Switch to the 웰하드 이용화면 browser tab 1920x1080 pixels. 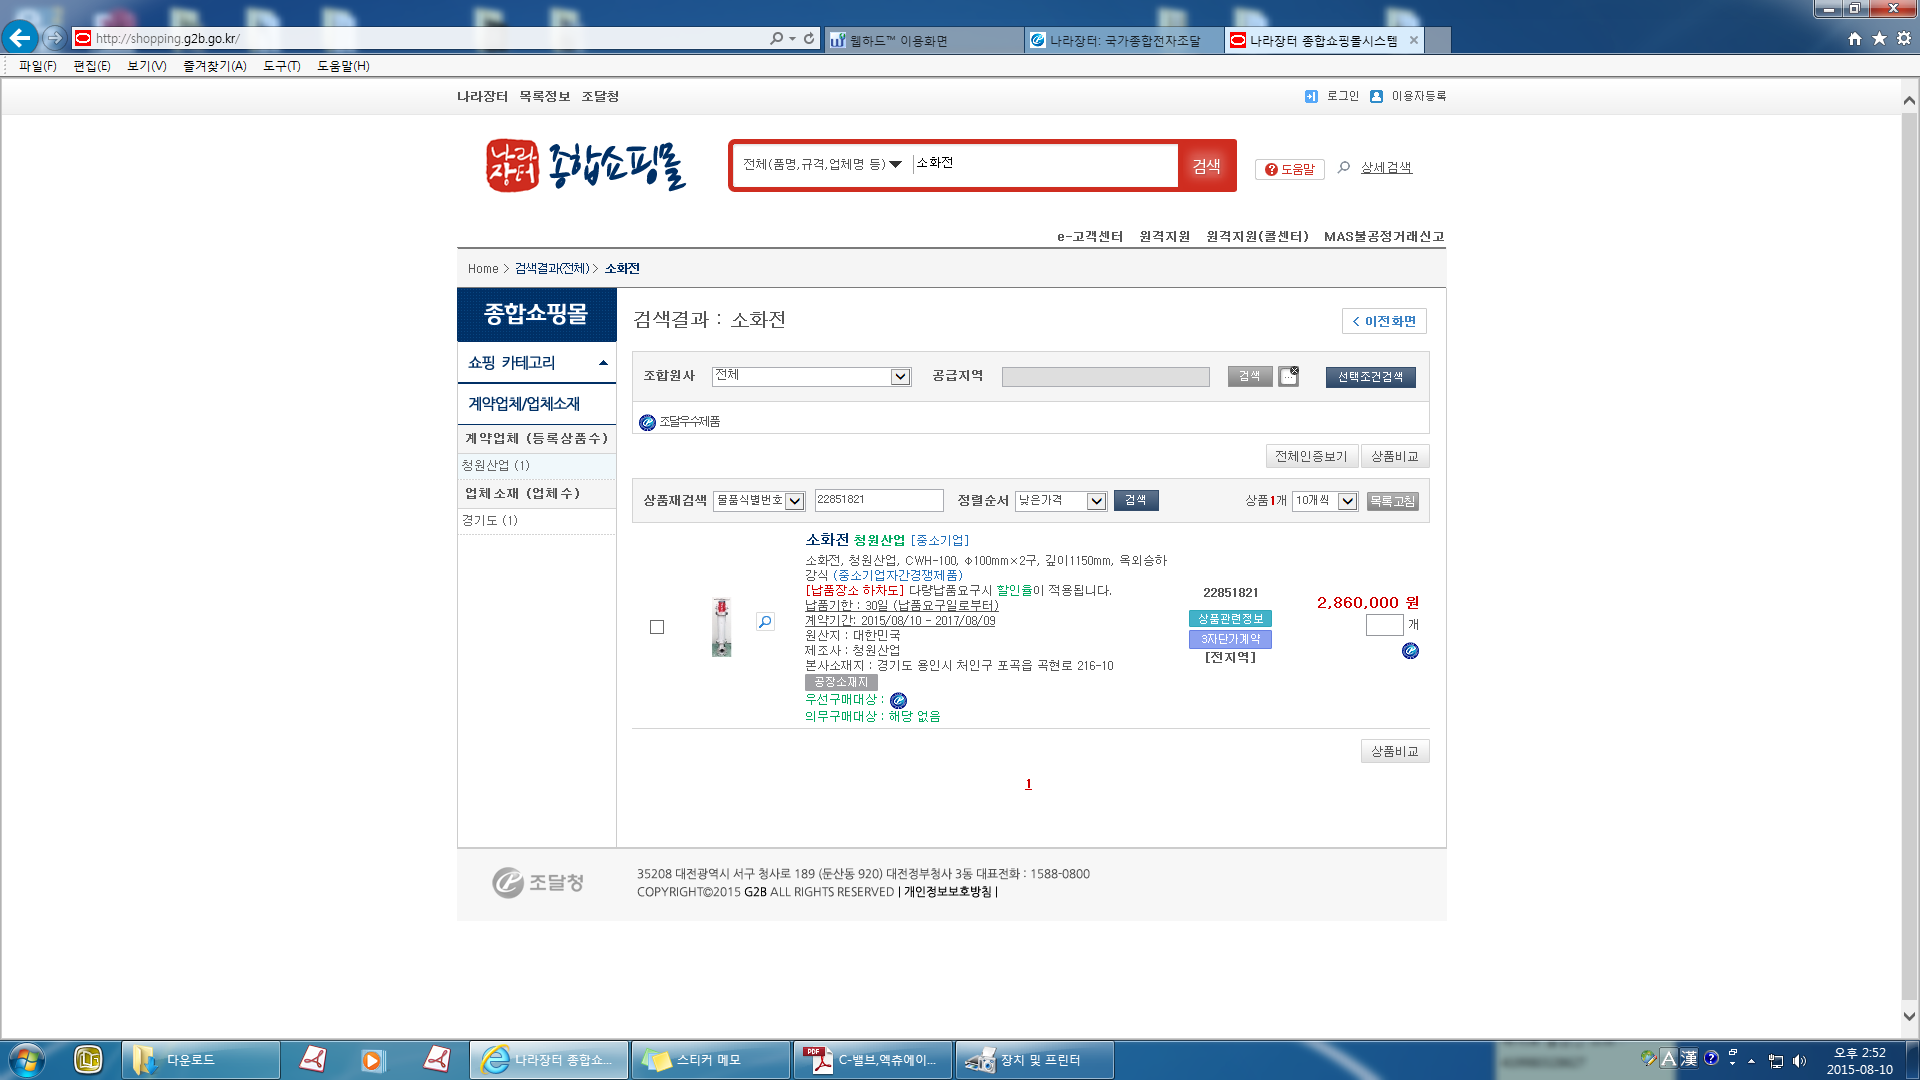click(x=923, y=40)
